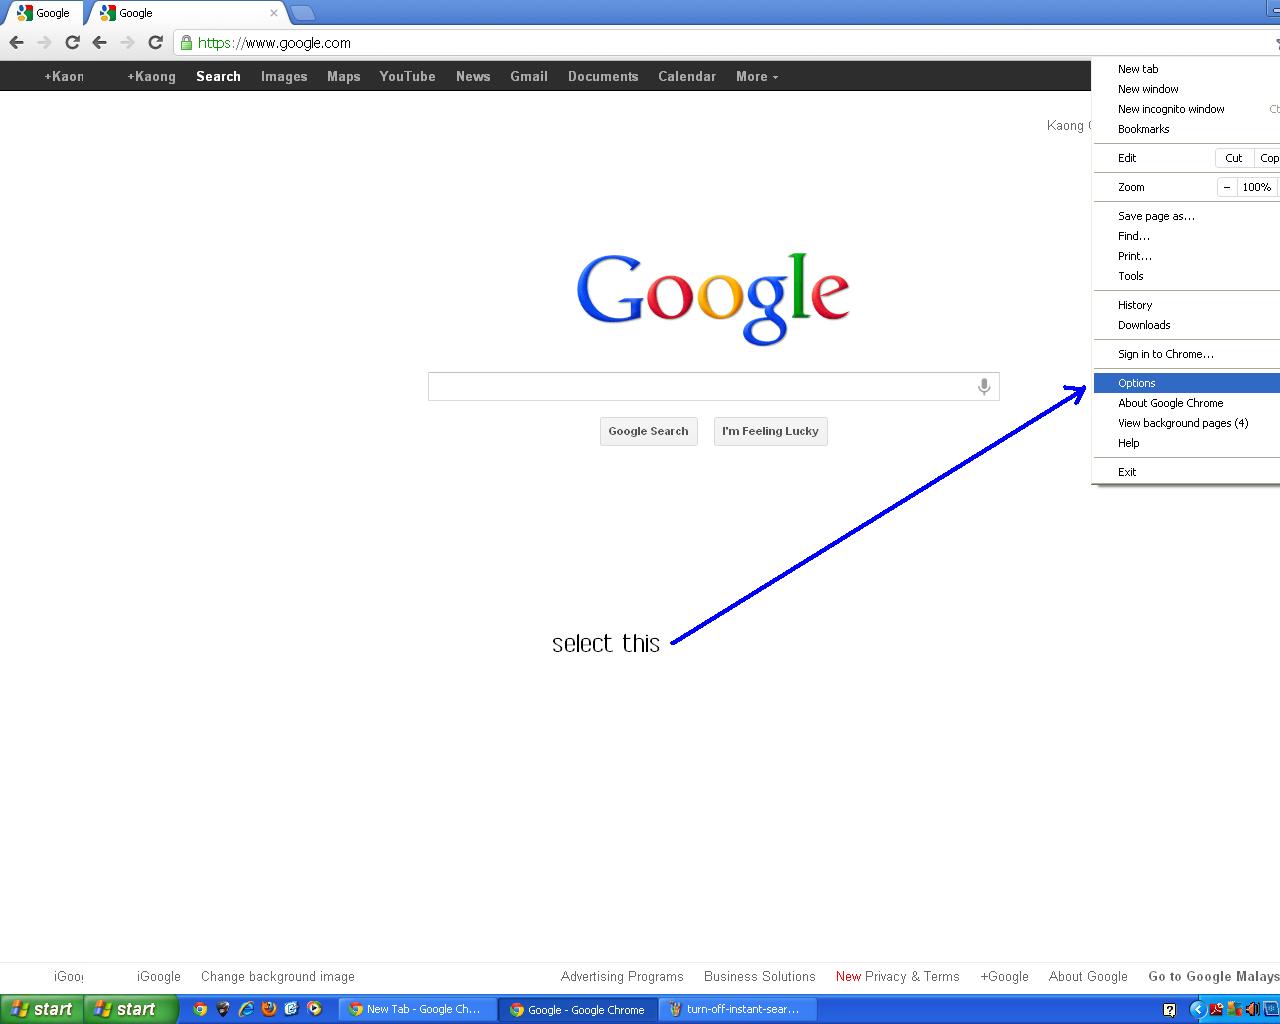Launch Internet Explorer from quick launch
The height and width of the screenshot is (1024, 1280).
click(x=246, y=1009)
